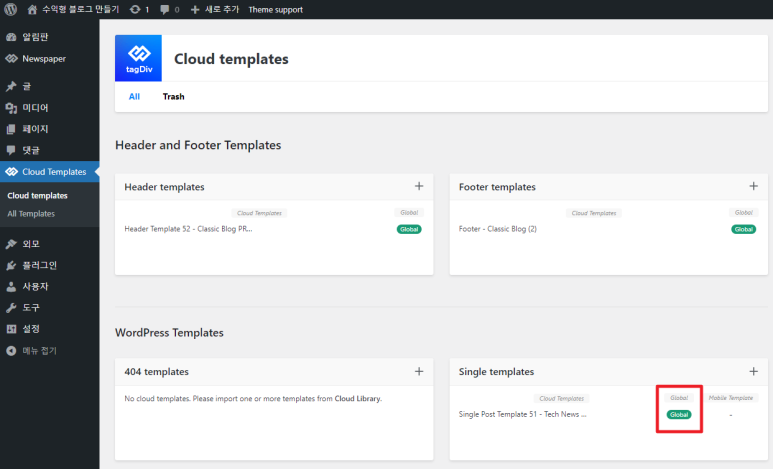
Task: Click the 'Footer templates' panel title
Action: 497,187
